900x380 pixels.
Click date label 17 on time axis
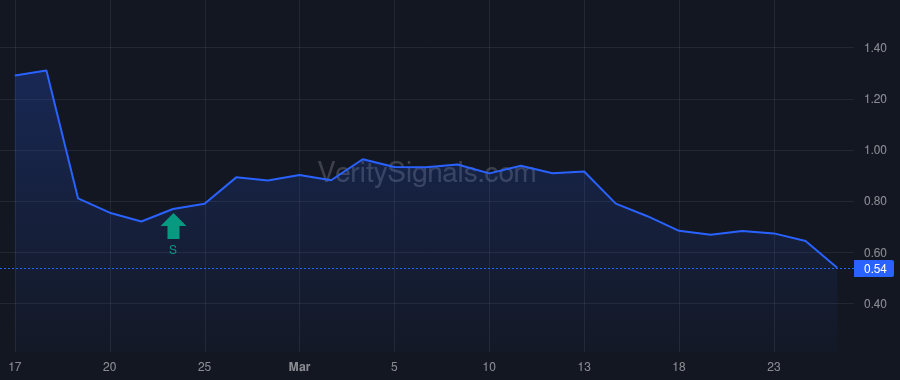click(x=15, y=366)
